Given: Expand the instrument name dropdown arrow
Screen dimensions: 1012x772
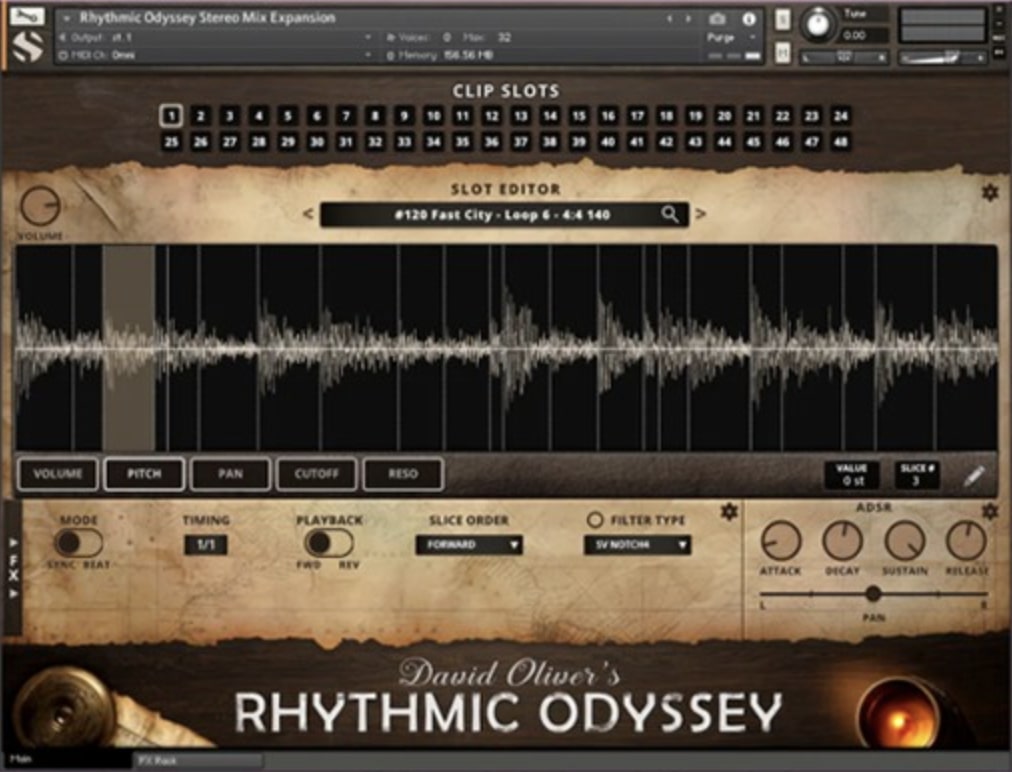Looking at the screenshot, I should pyautogui.click(x=66, y=19).
